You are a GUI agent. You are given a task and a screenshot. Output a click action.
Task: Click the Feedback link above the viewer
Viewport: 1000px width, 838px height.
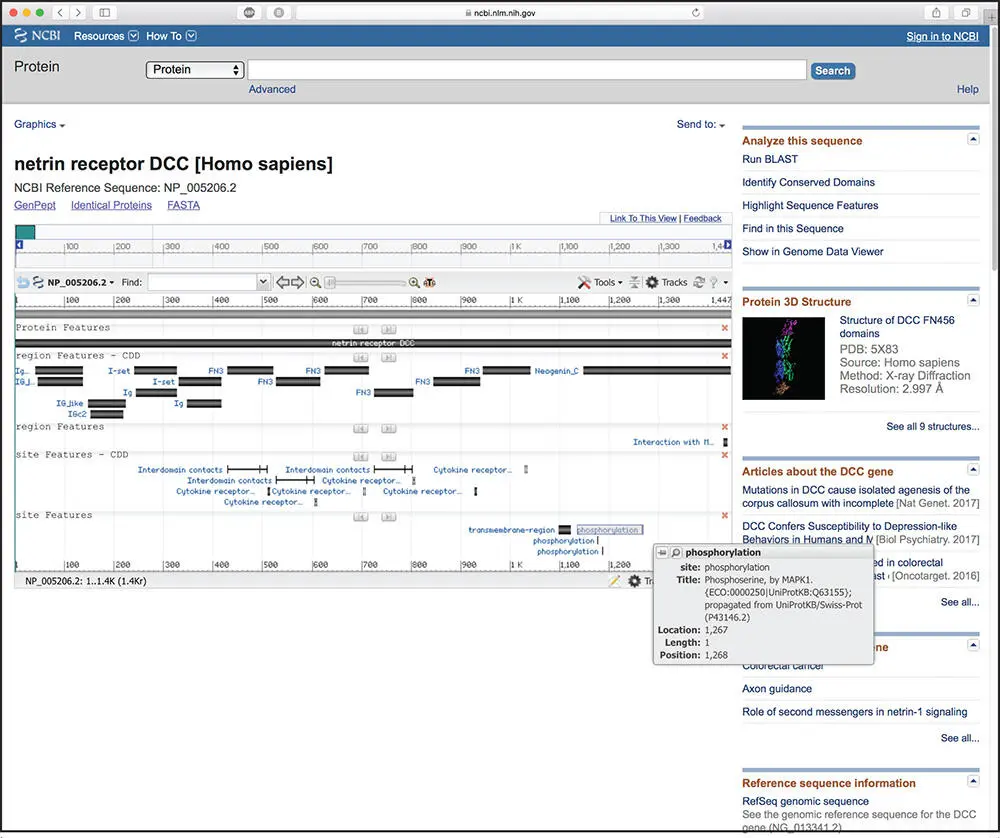point(702,218)
